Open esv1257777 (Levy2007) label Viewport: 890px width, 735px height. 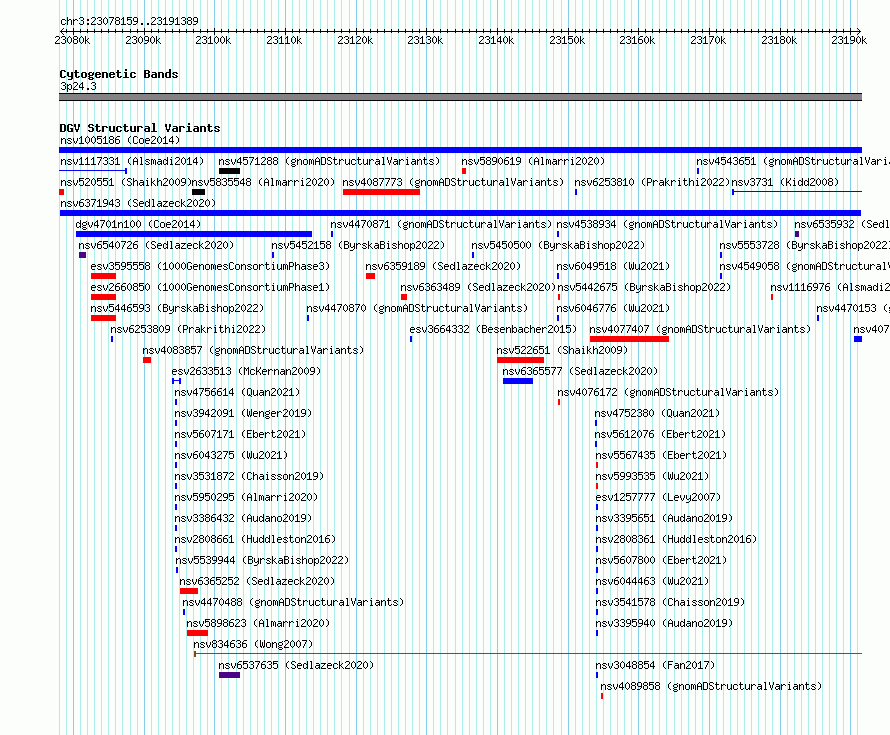click(658, 497)
